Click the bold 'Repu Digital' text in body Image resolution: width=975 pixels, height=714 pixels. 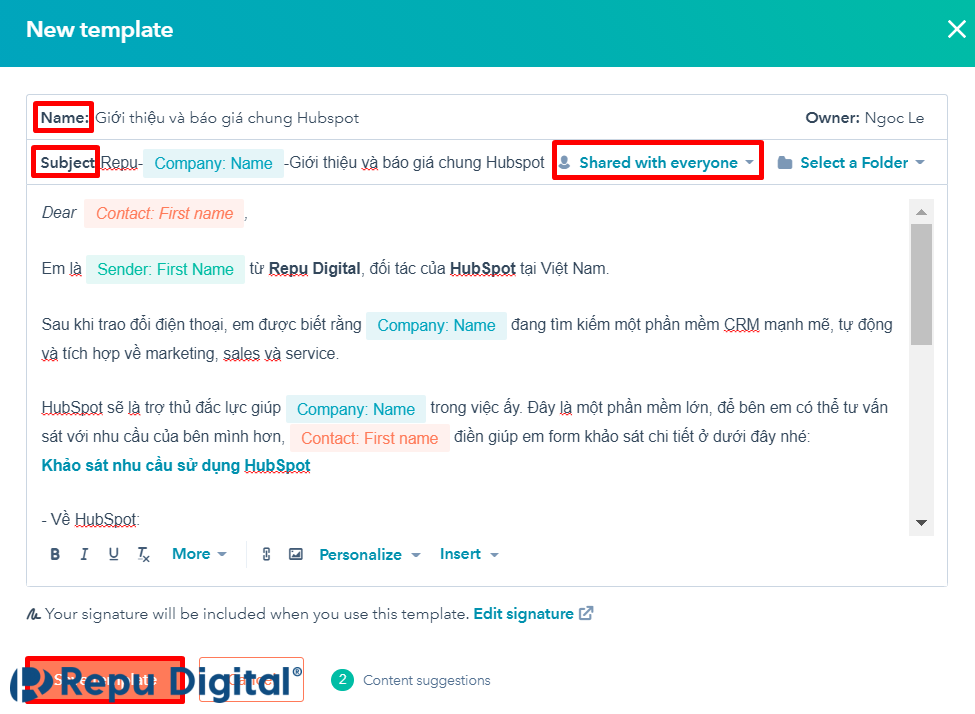click(315, 269)
